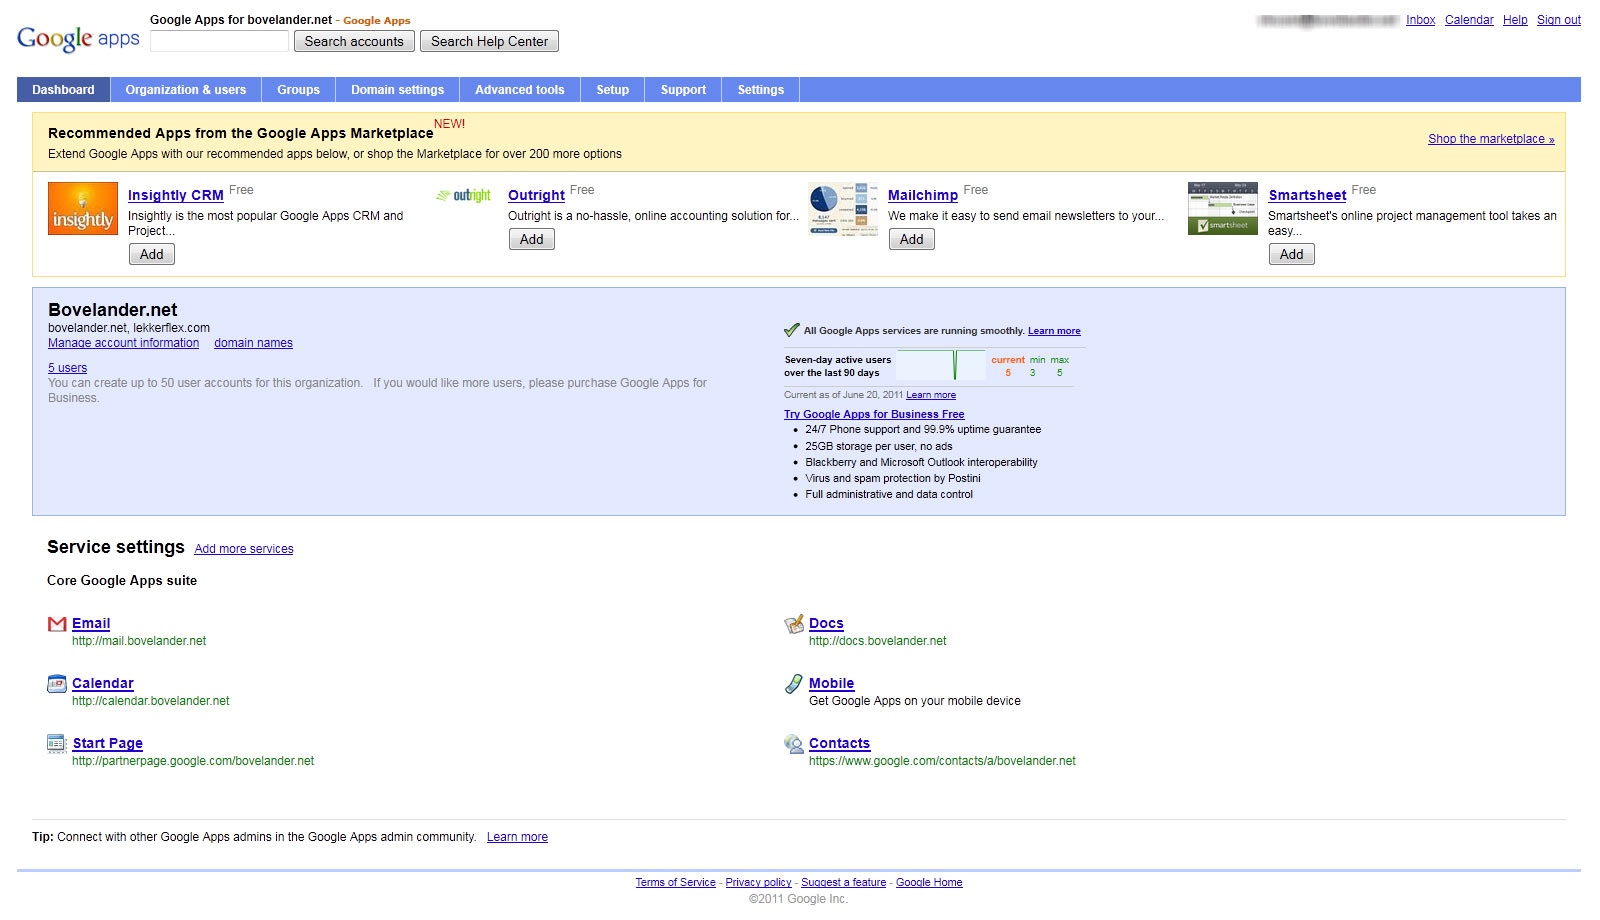
Task: Select the Setup tab
Action: (x=613, y=90)
